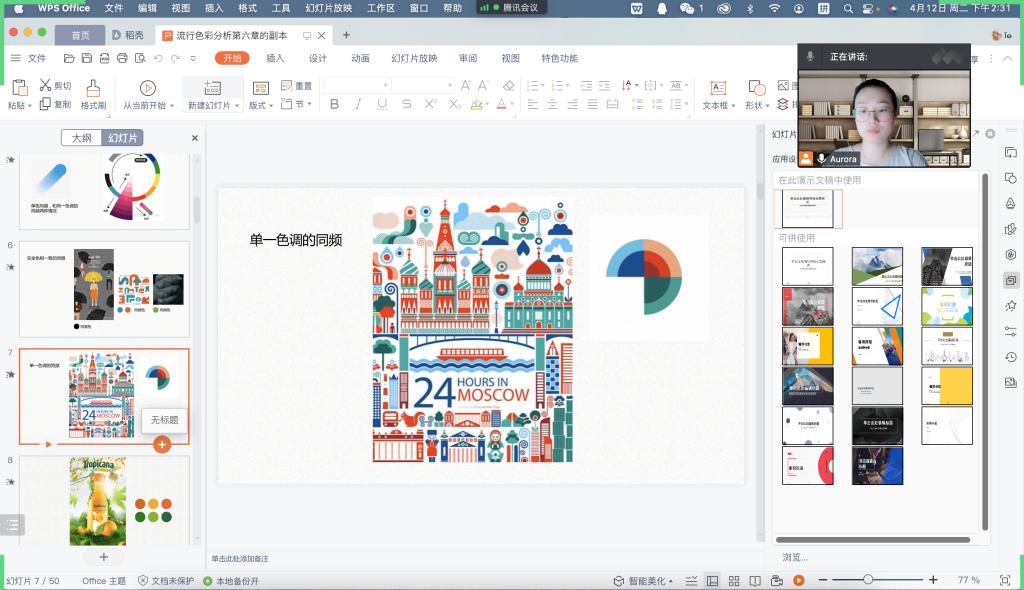Open the Review (审阅) tab

(468, 58)
